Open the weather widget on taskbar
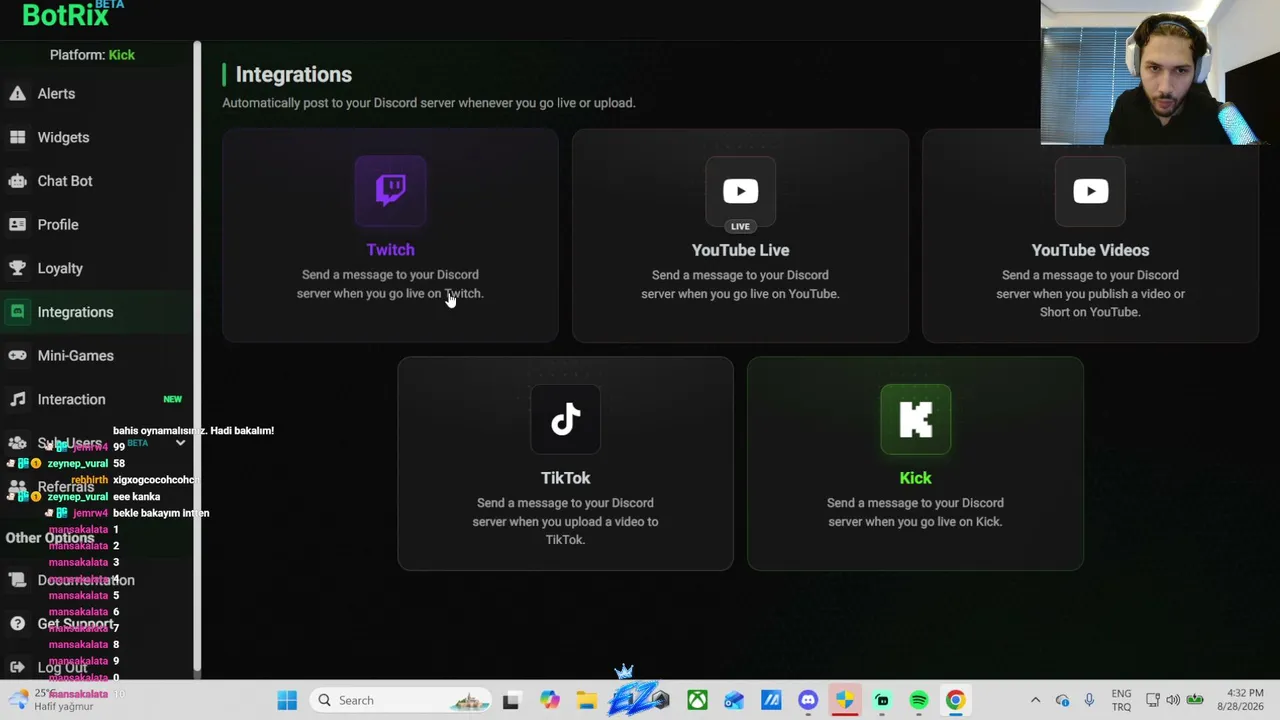The width and height of the screenshot is (1280, 720). click(52, 700)
